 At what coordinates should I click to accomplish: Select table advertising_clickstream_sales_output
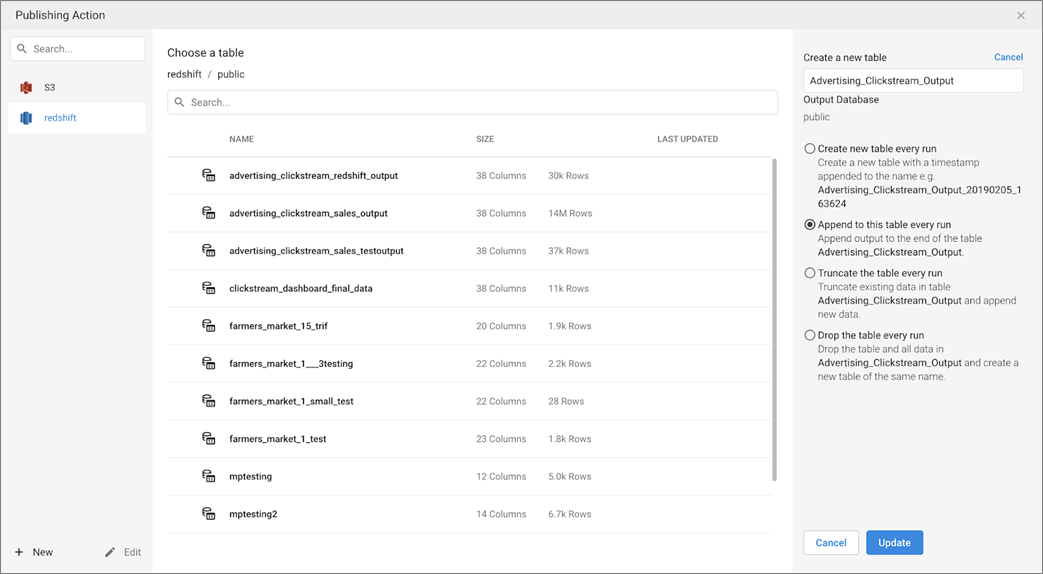point(308,213)
